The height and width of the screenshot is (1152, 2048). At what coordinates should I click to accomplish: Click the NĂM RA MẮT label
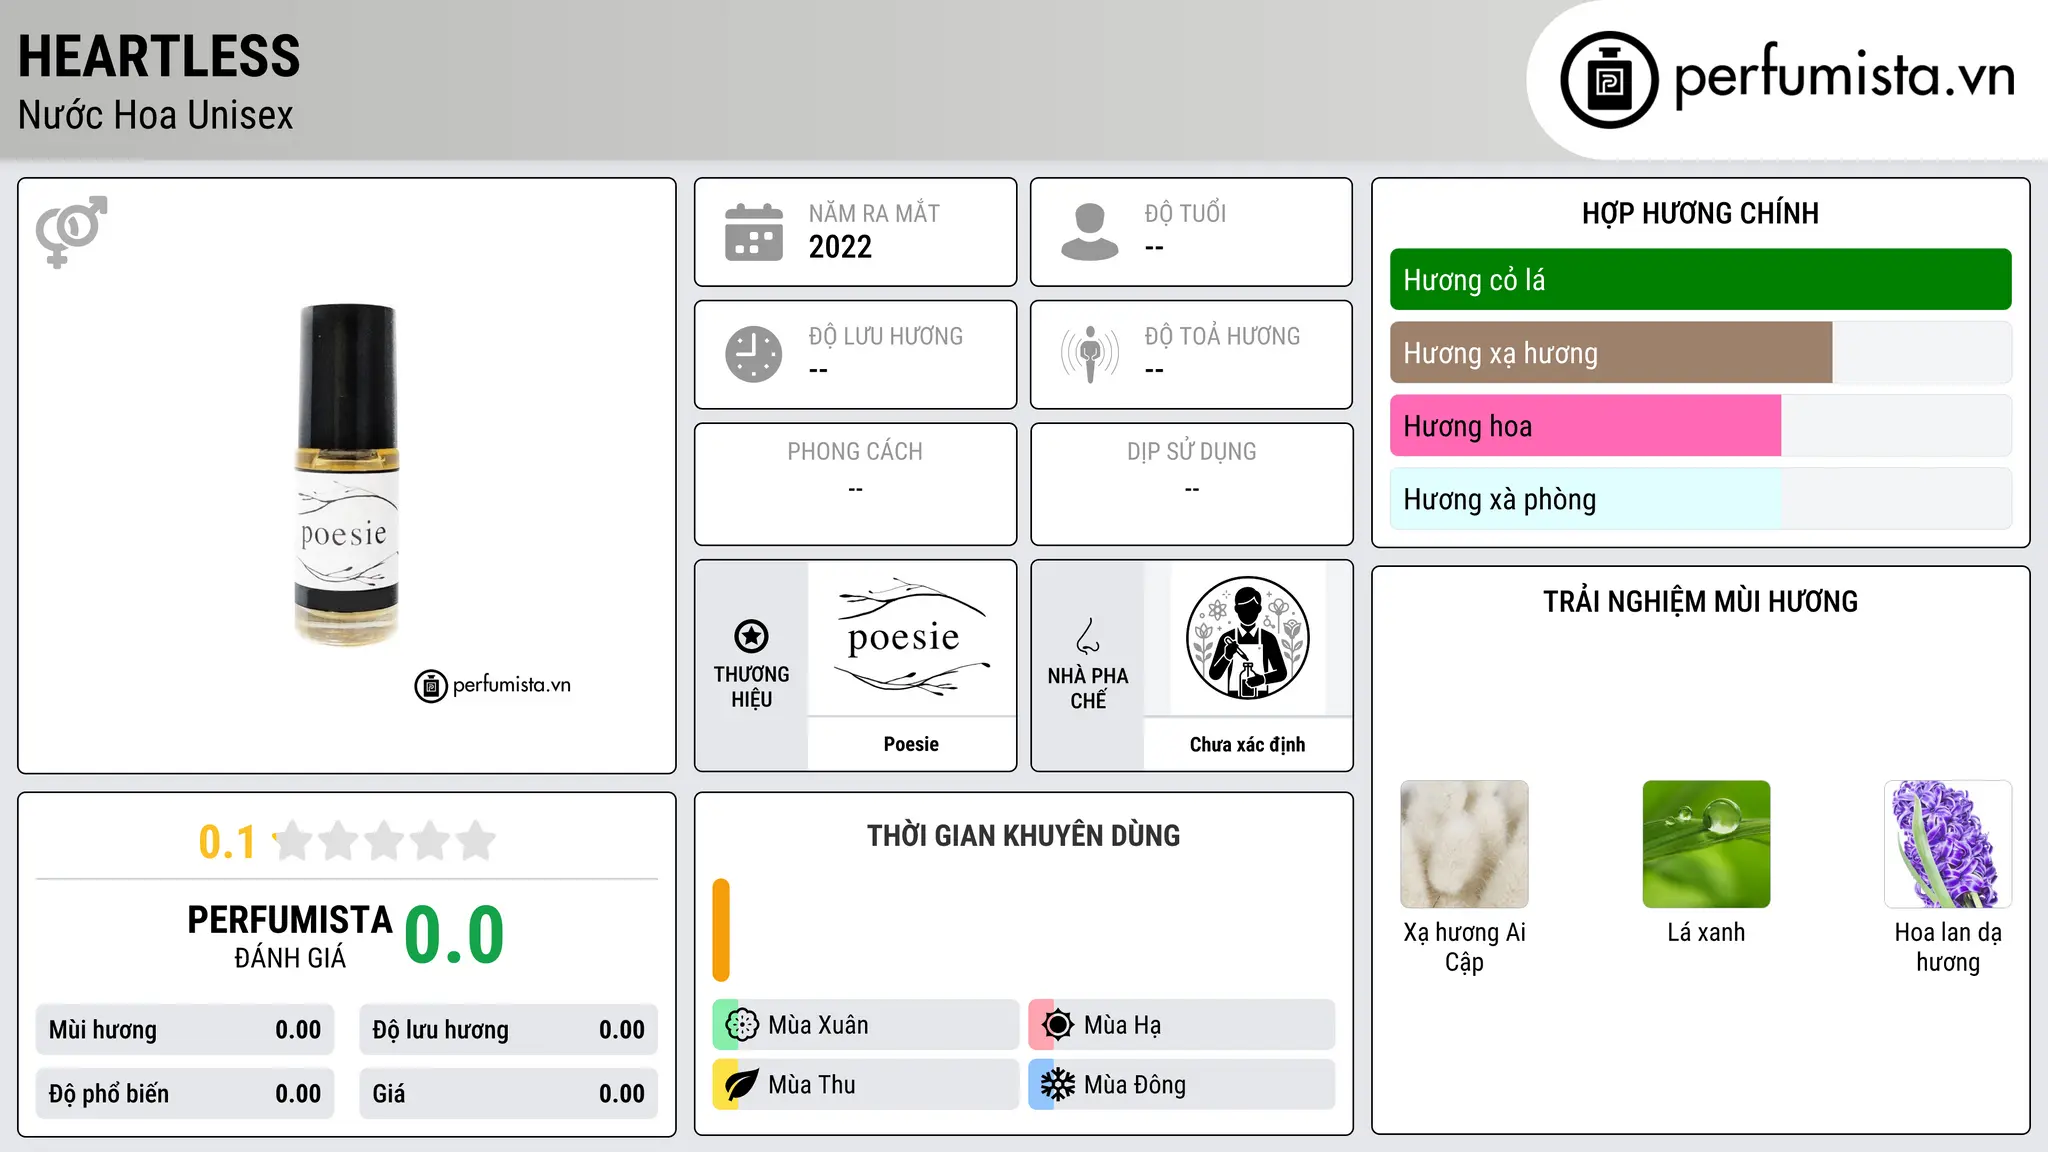[874, 213]
